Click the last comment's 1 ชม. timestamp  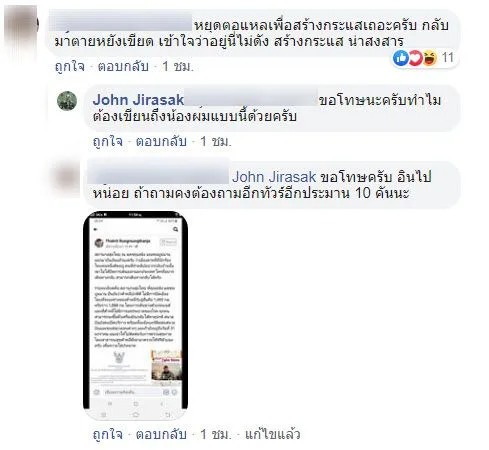point(215,434)
